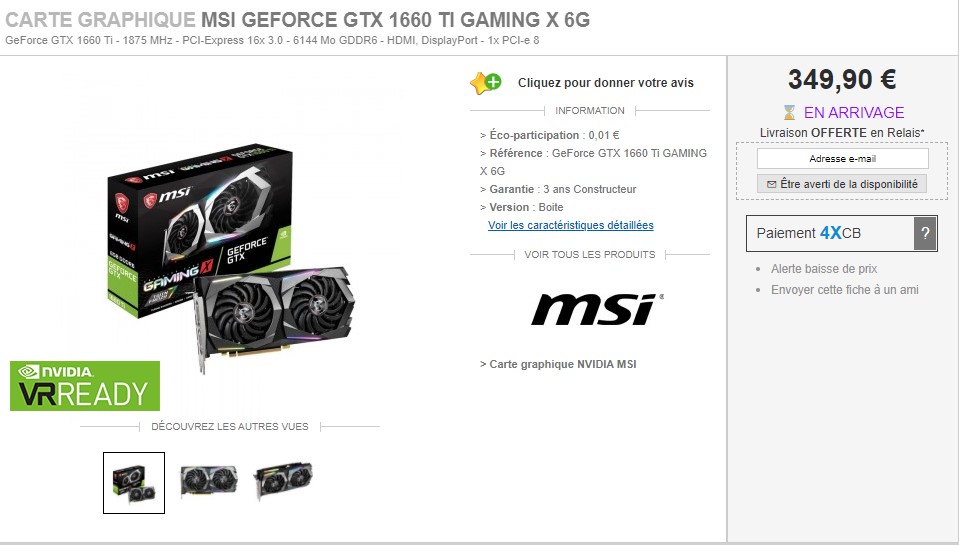Click the hourglass availability icon

[790, 113]
